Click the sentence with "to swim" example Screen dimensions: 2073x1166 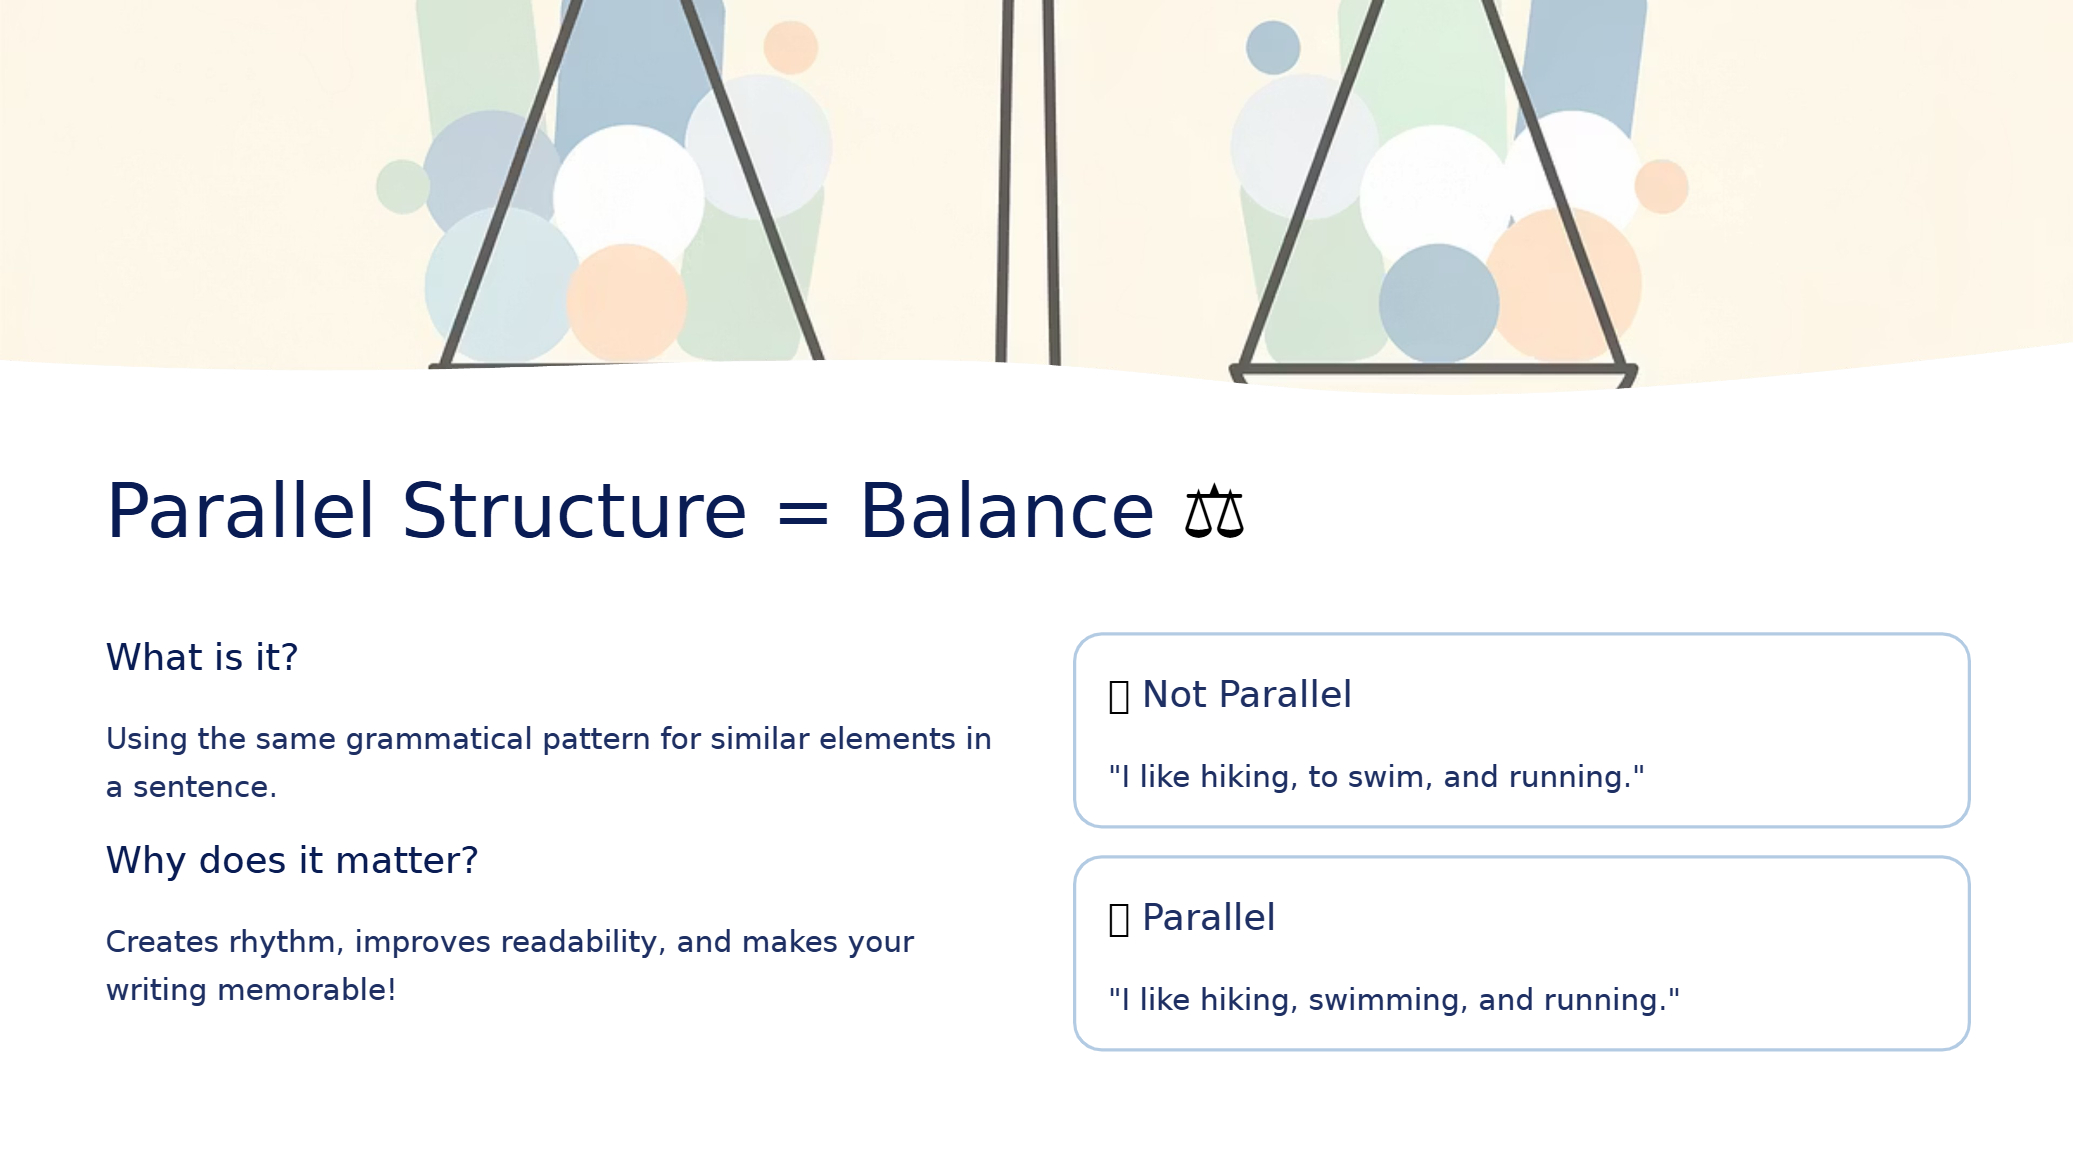1376,777
